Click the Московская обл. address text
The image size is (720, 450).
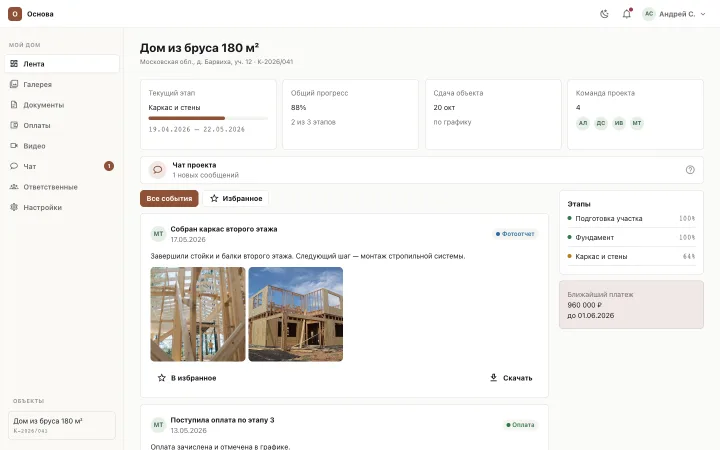point(216,62)
